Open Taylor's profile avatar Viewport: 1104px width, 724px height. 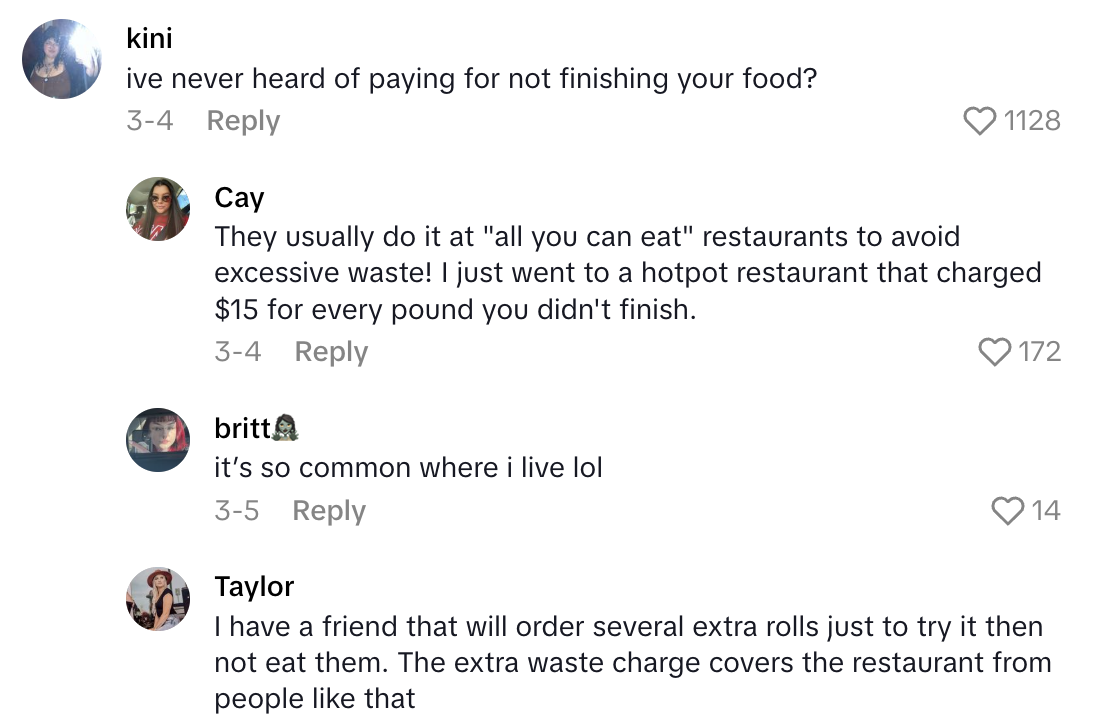tap(157, 599)
